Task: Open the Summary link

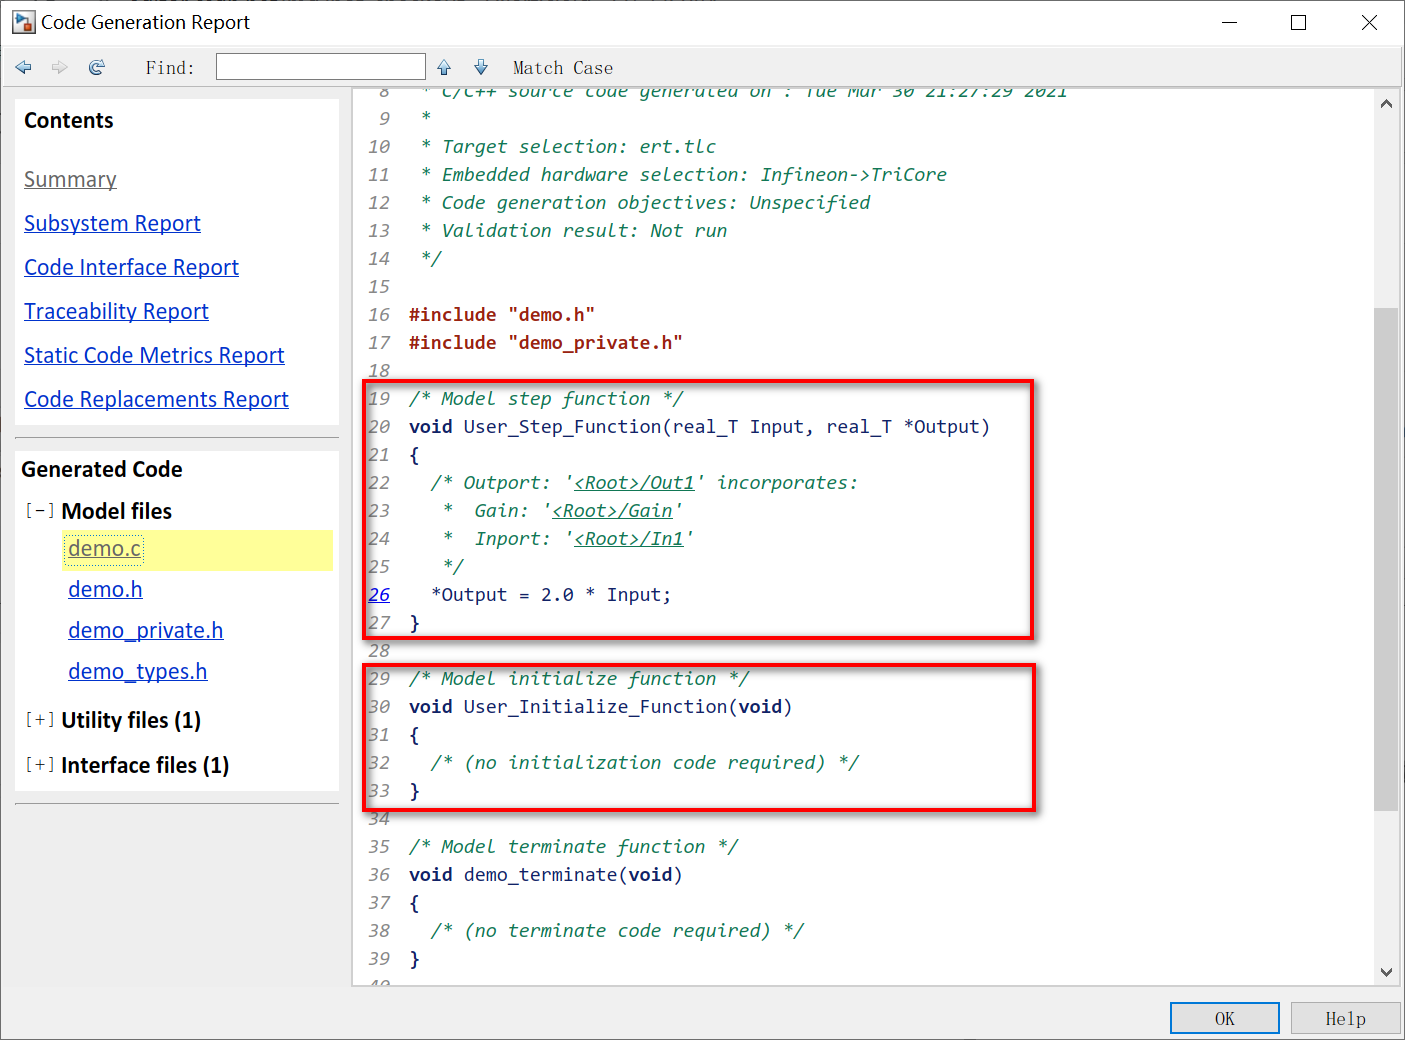Action: click(70, 179)
